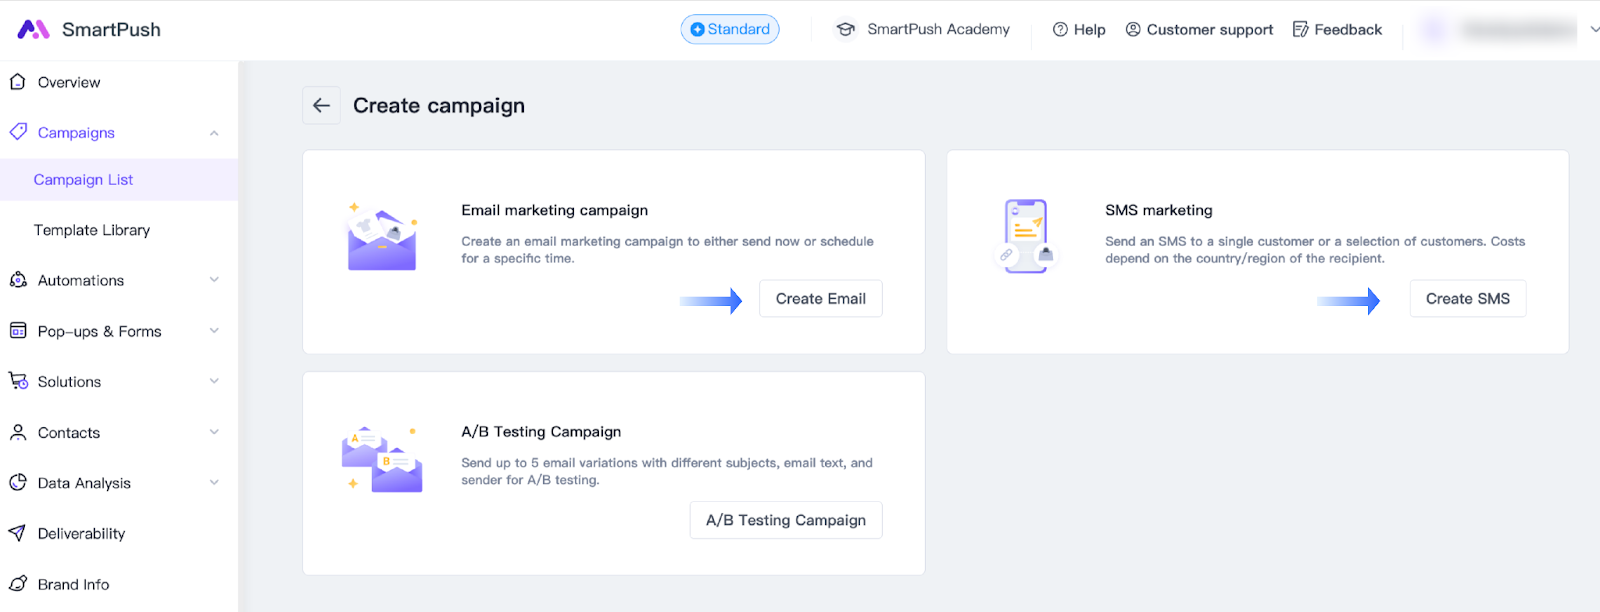1600x612 pixels.
Task: Click the Create Email button
Action: tap(820, 299)
